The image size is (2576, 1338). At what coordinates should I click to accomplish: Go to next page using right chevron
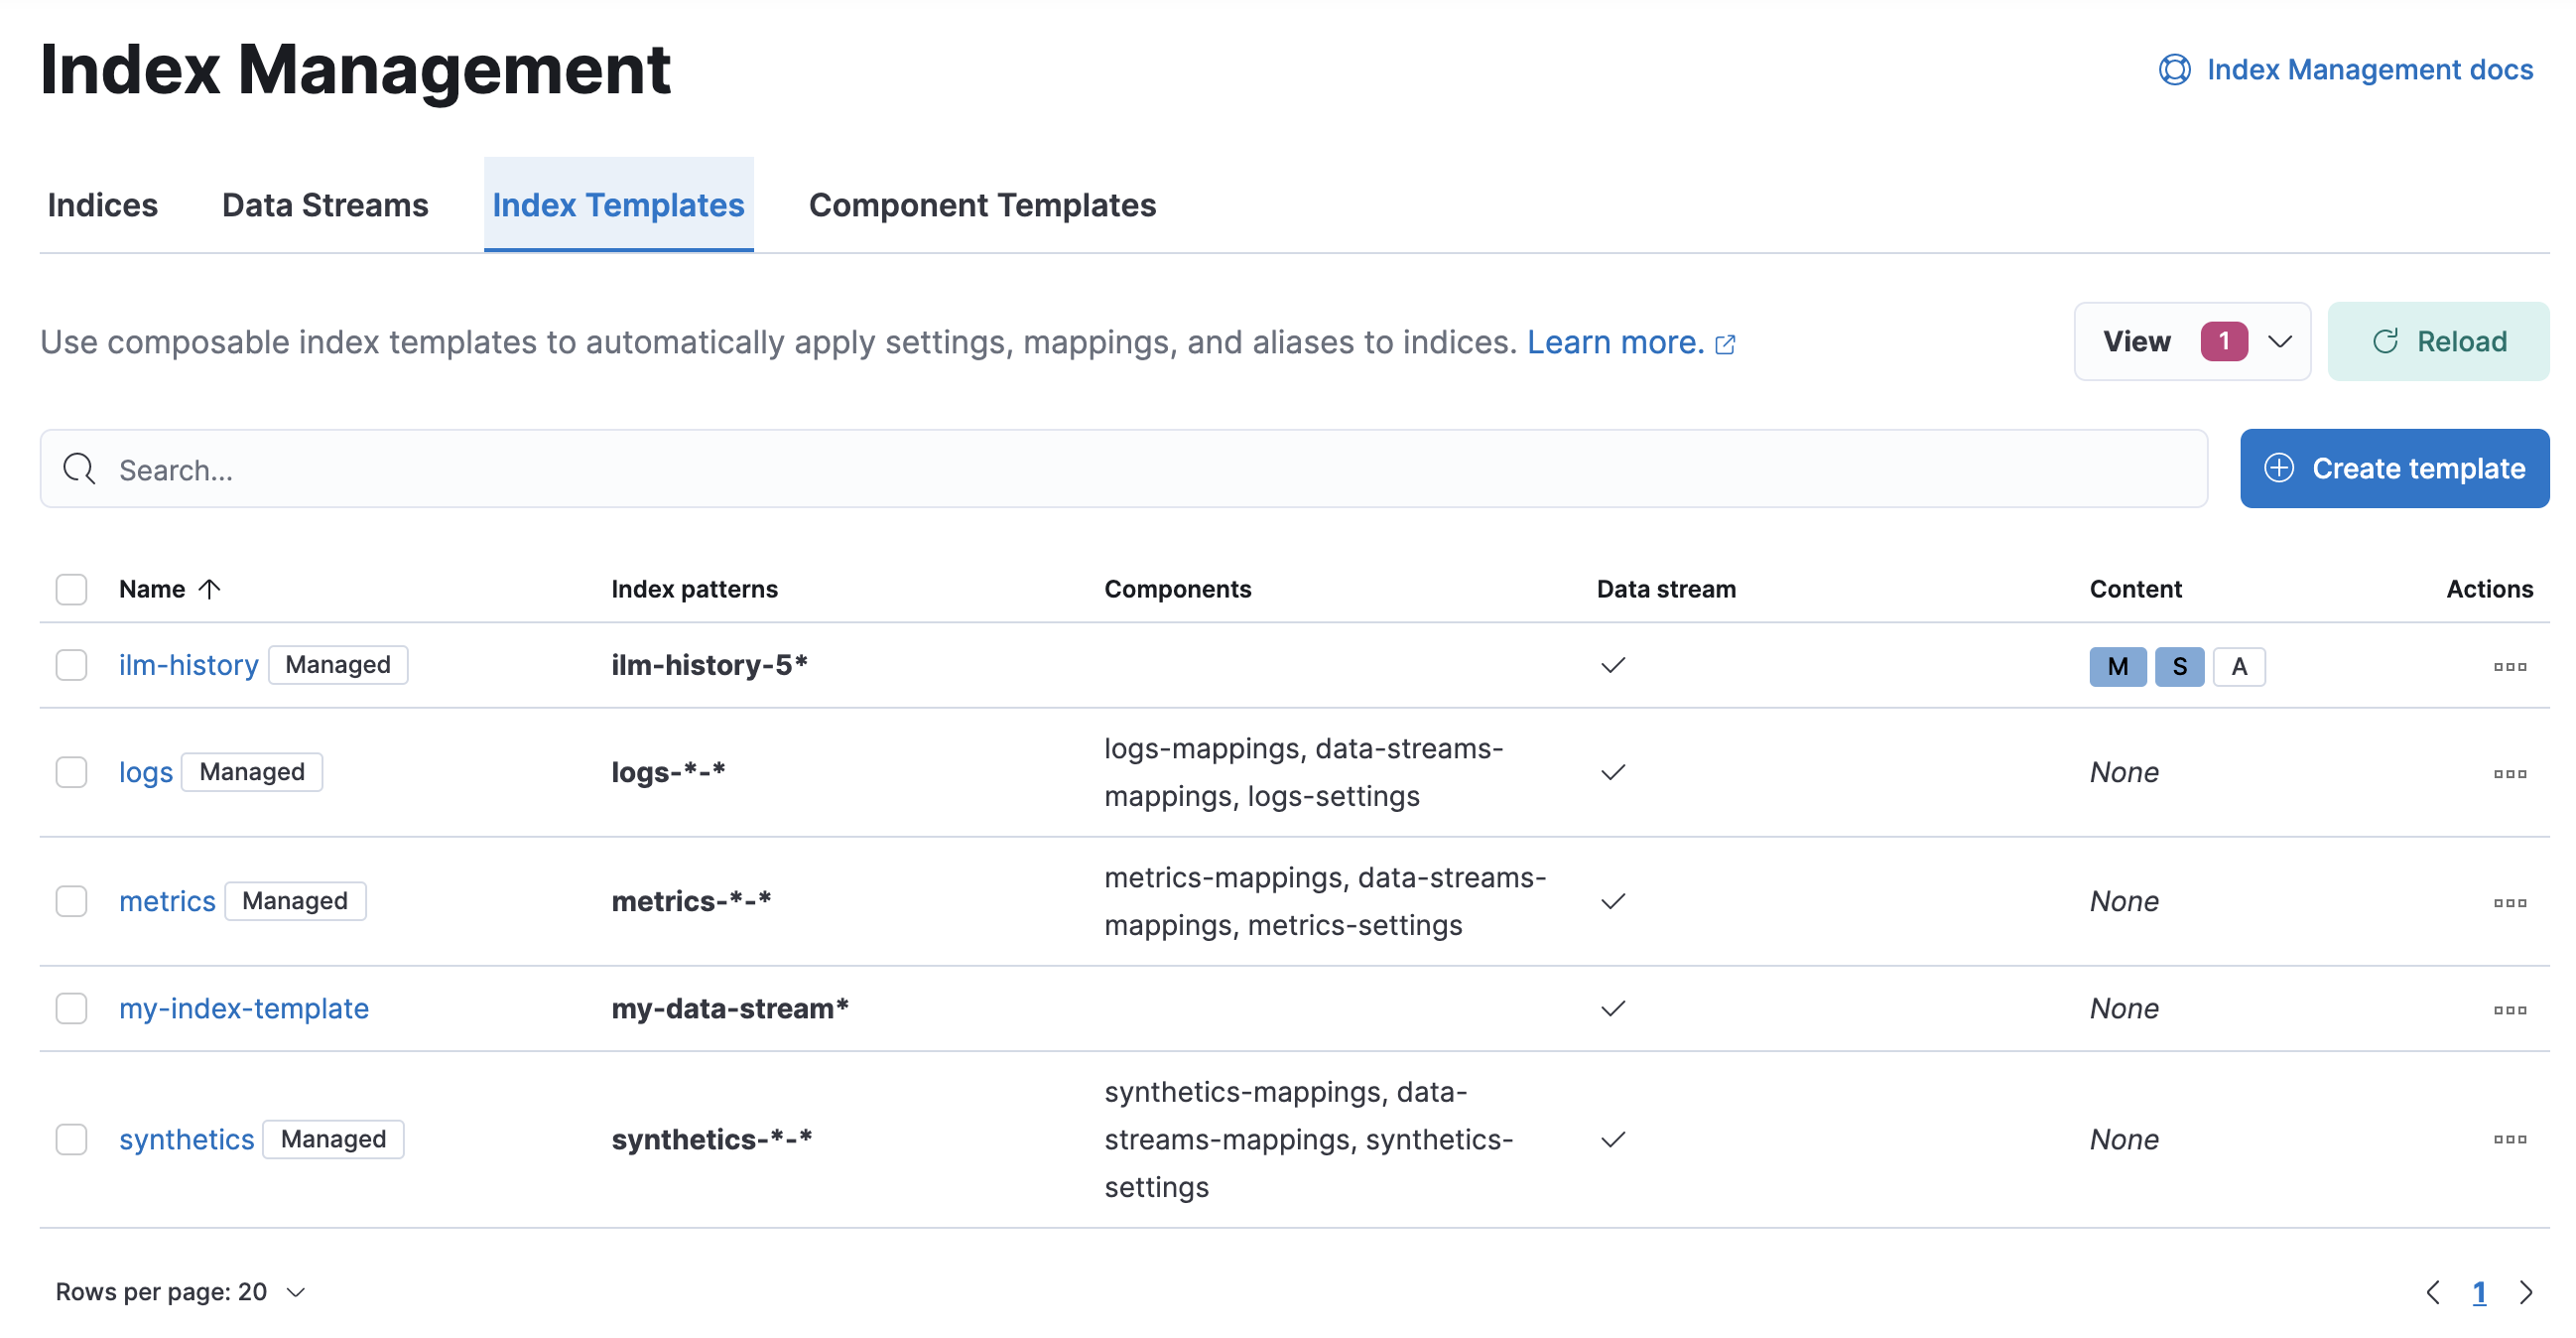2524,1292
